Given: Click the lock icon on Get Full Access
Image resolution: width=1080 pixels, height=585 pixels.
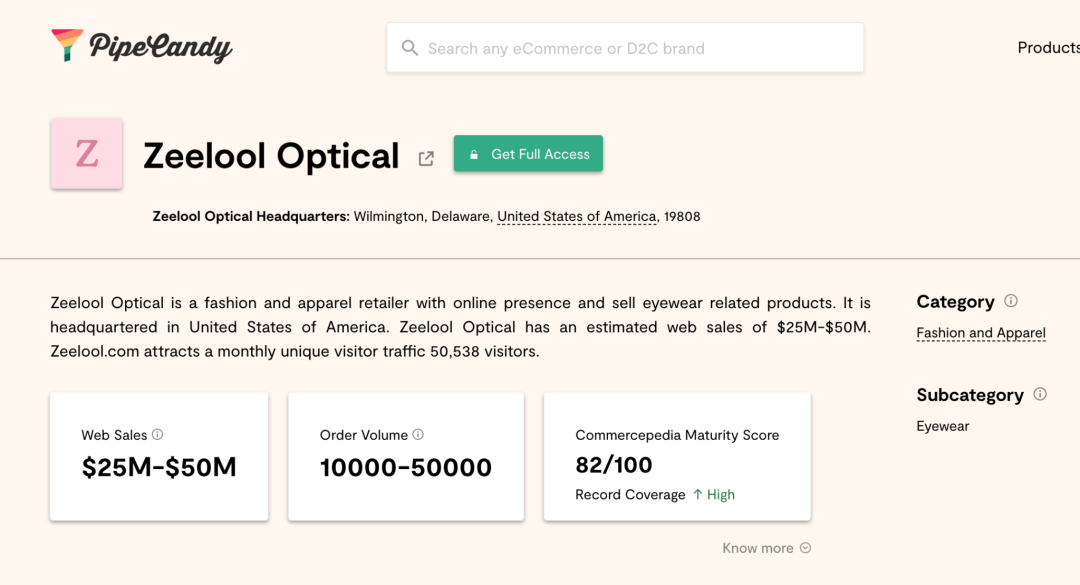Looking at the screenshot, I should 474,154.
